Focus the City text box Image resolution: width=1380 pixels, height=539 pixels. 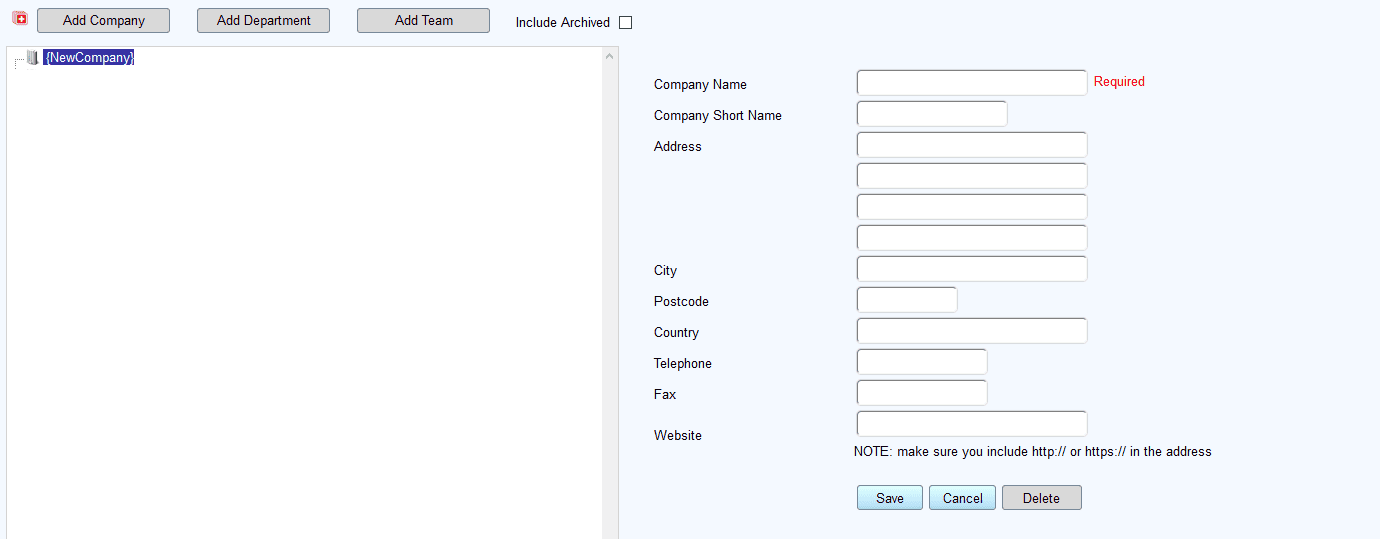tap(972, 269)
